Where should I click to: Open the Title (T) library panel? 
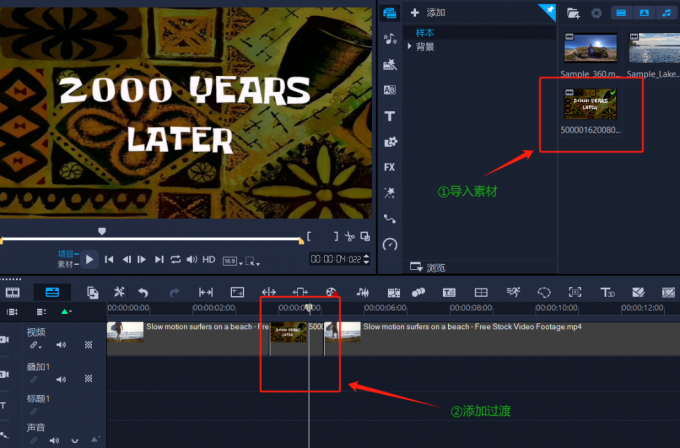(x=389, y=116)
